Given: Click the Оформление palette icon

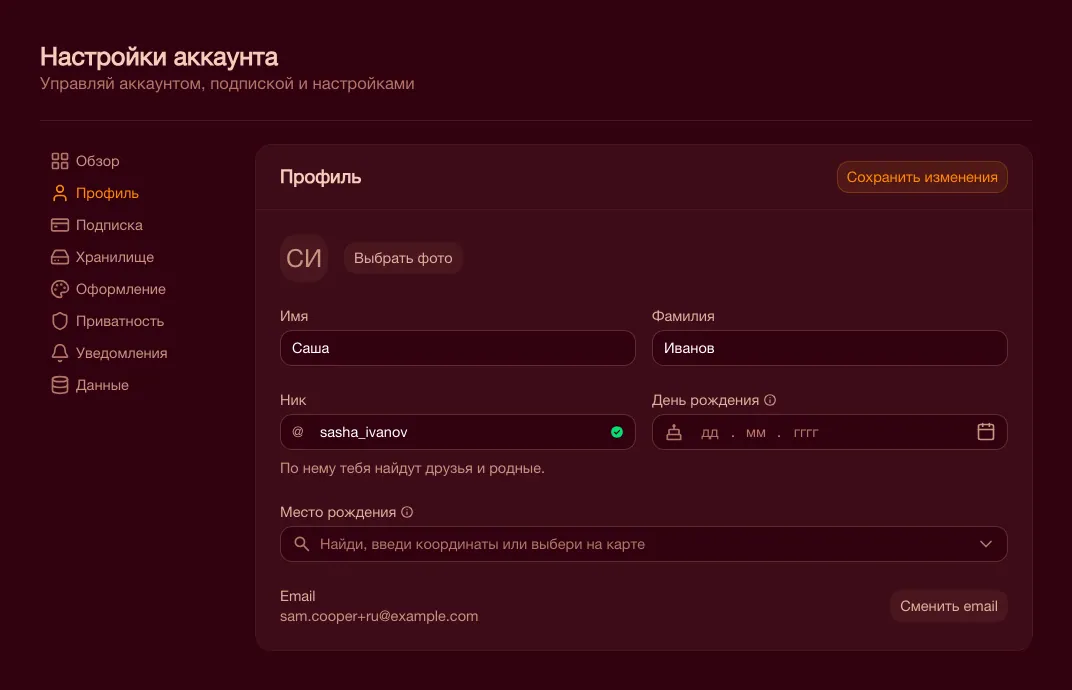Looking at the screenshot, I should (59, 289).
